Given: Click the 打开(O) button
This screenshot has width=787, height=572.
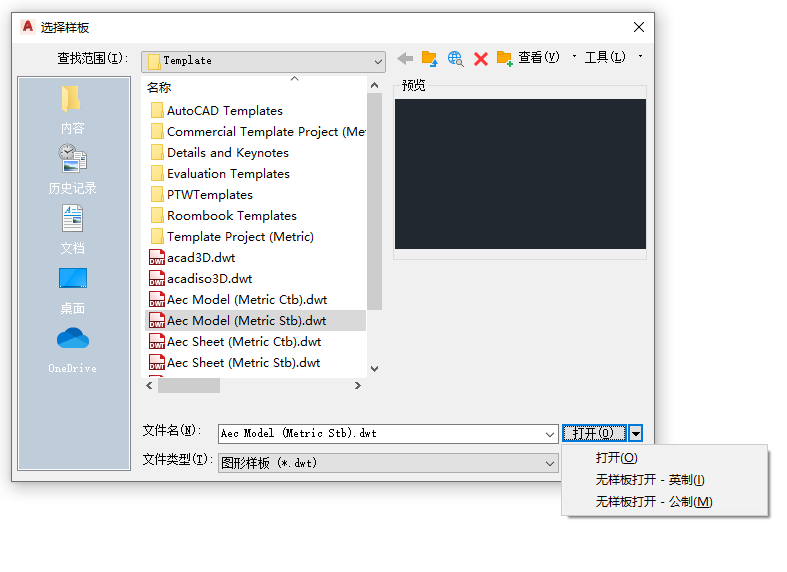Looking at the screenshot, I should click(594, 434).
